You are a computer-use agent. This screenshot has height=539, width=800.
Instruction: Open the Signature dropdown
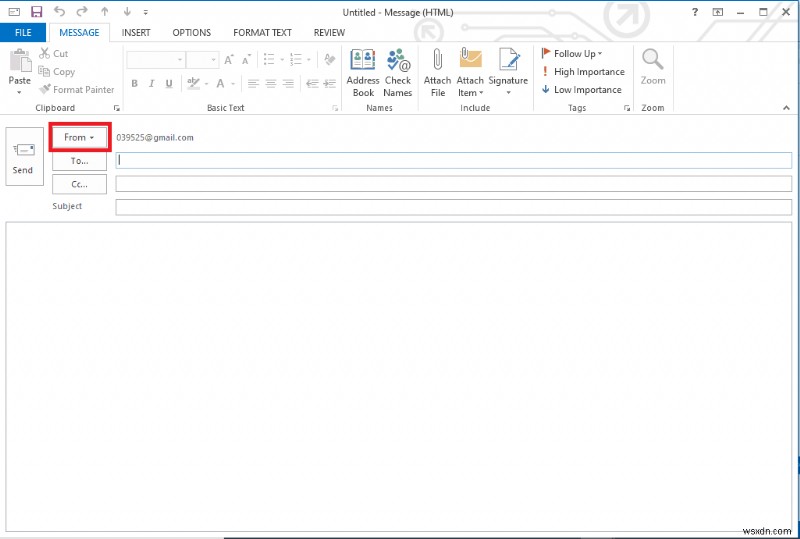click(x=508, y=72)
